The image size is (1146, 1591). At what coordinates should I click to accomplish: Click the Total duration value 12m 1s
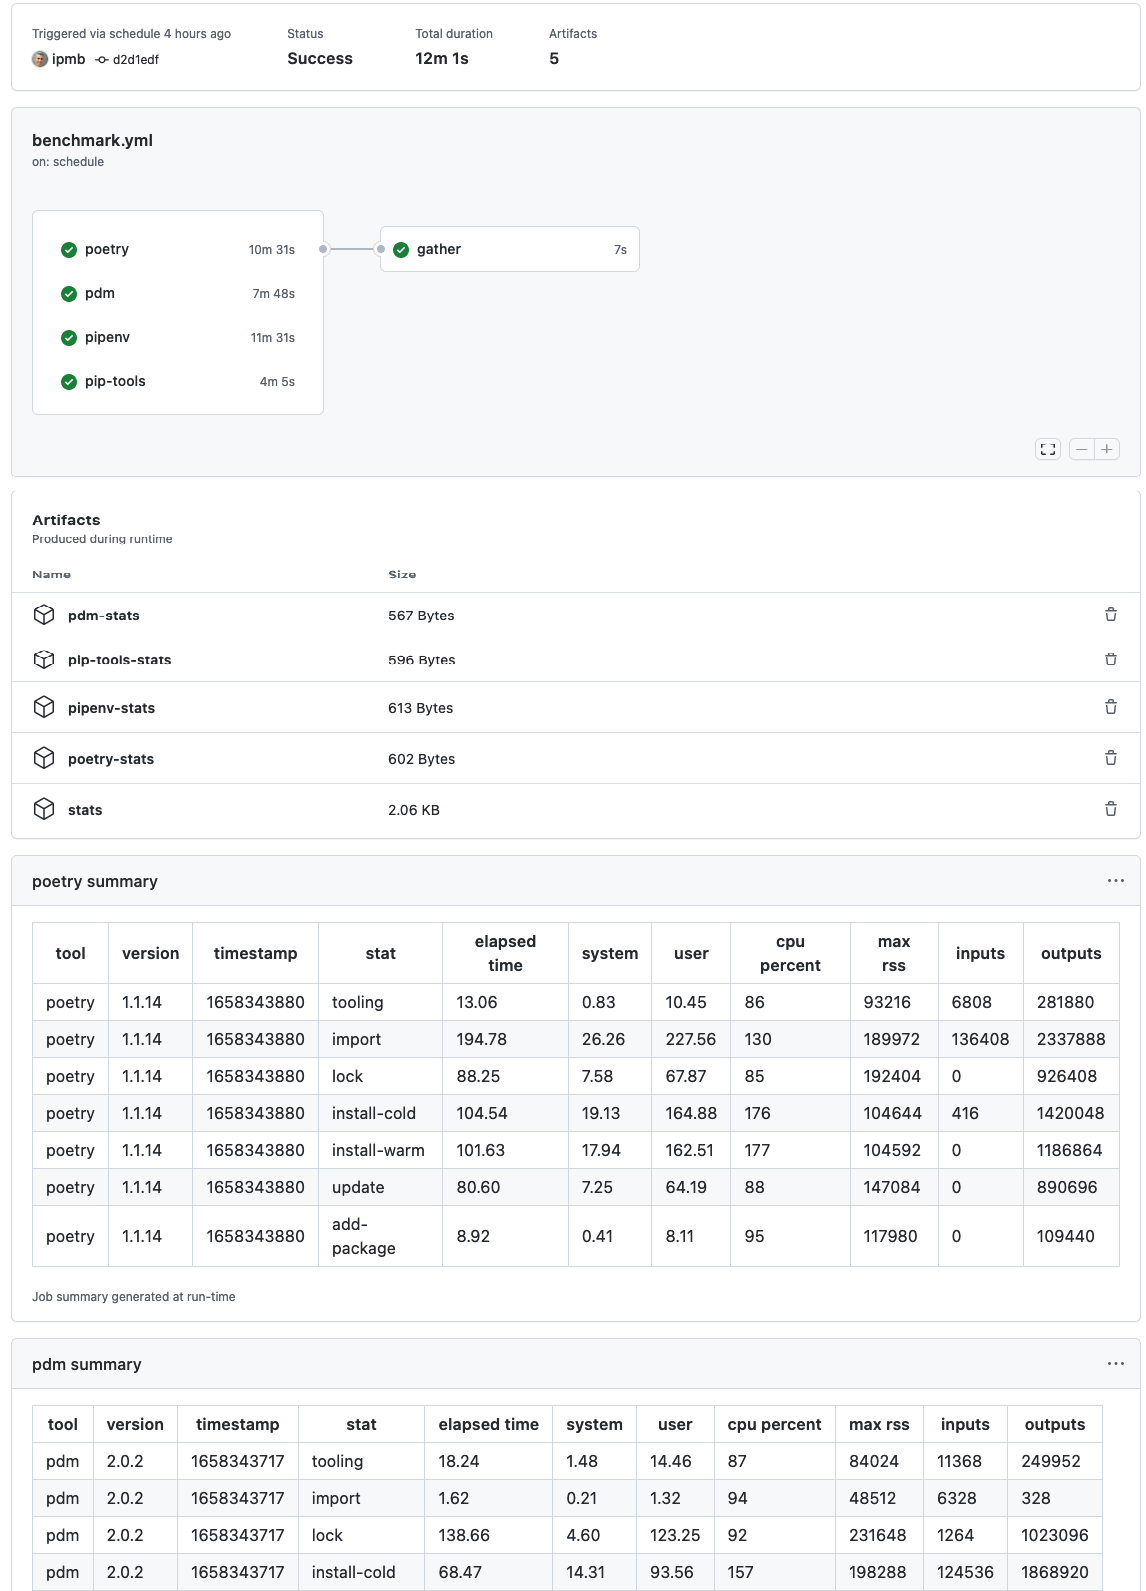click(442, 59)
